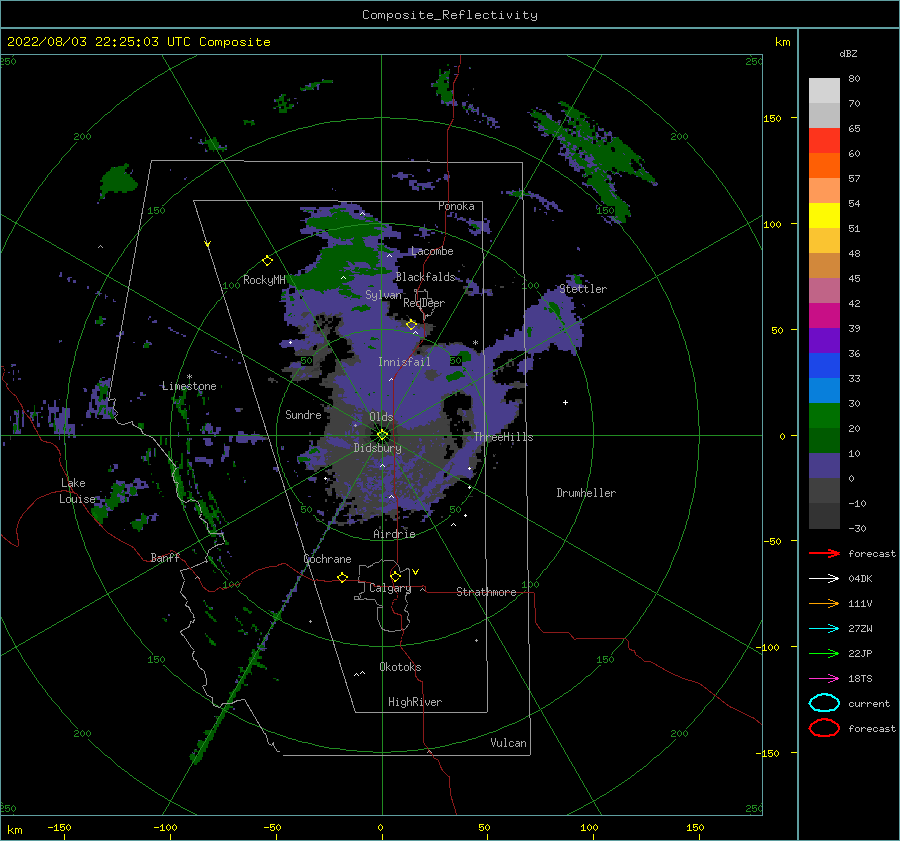Image resolution: width=900 pixels, height=841 pixels.
Task: Click the RockyMH label
Action: (264, 280)
